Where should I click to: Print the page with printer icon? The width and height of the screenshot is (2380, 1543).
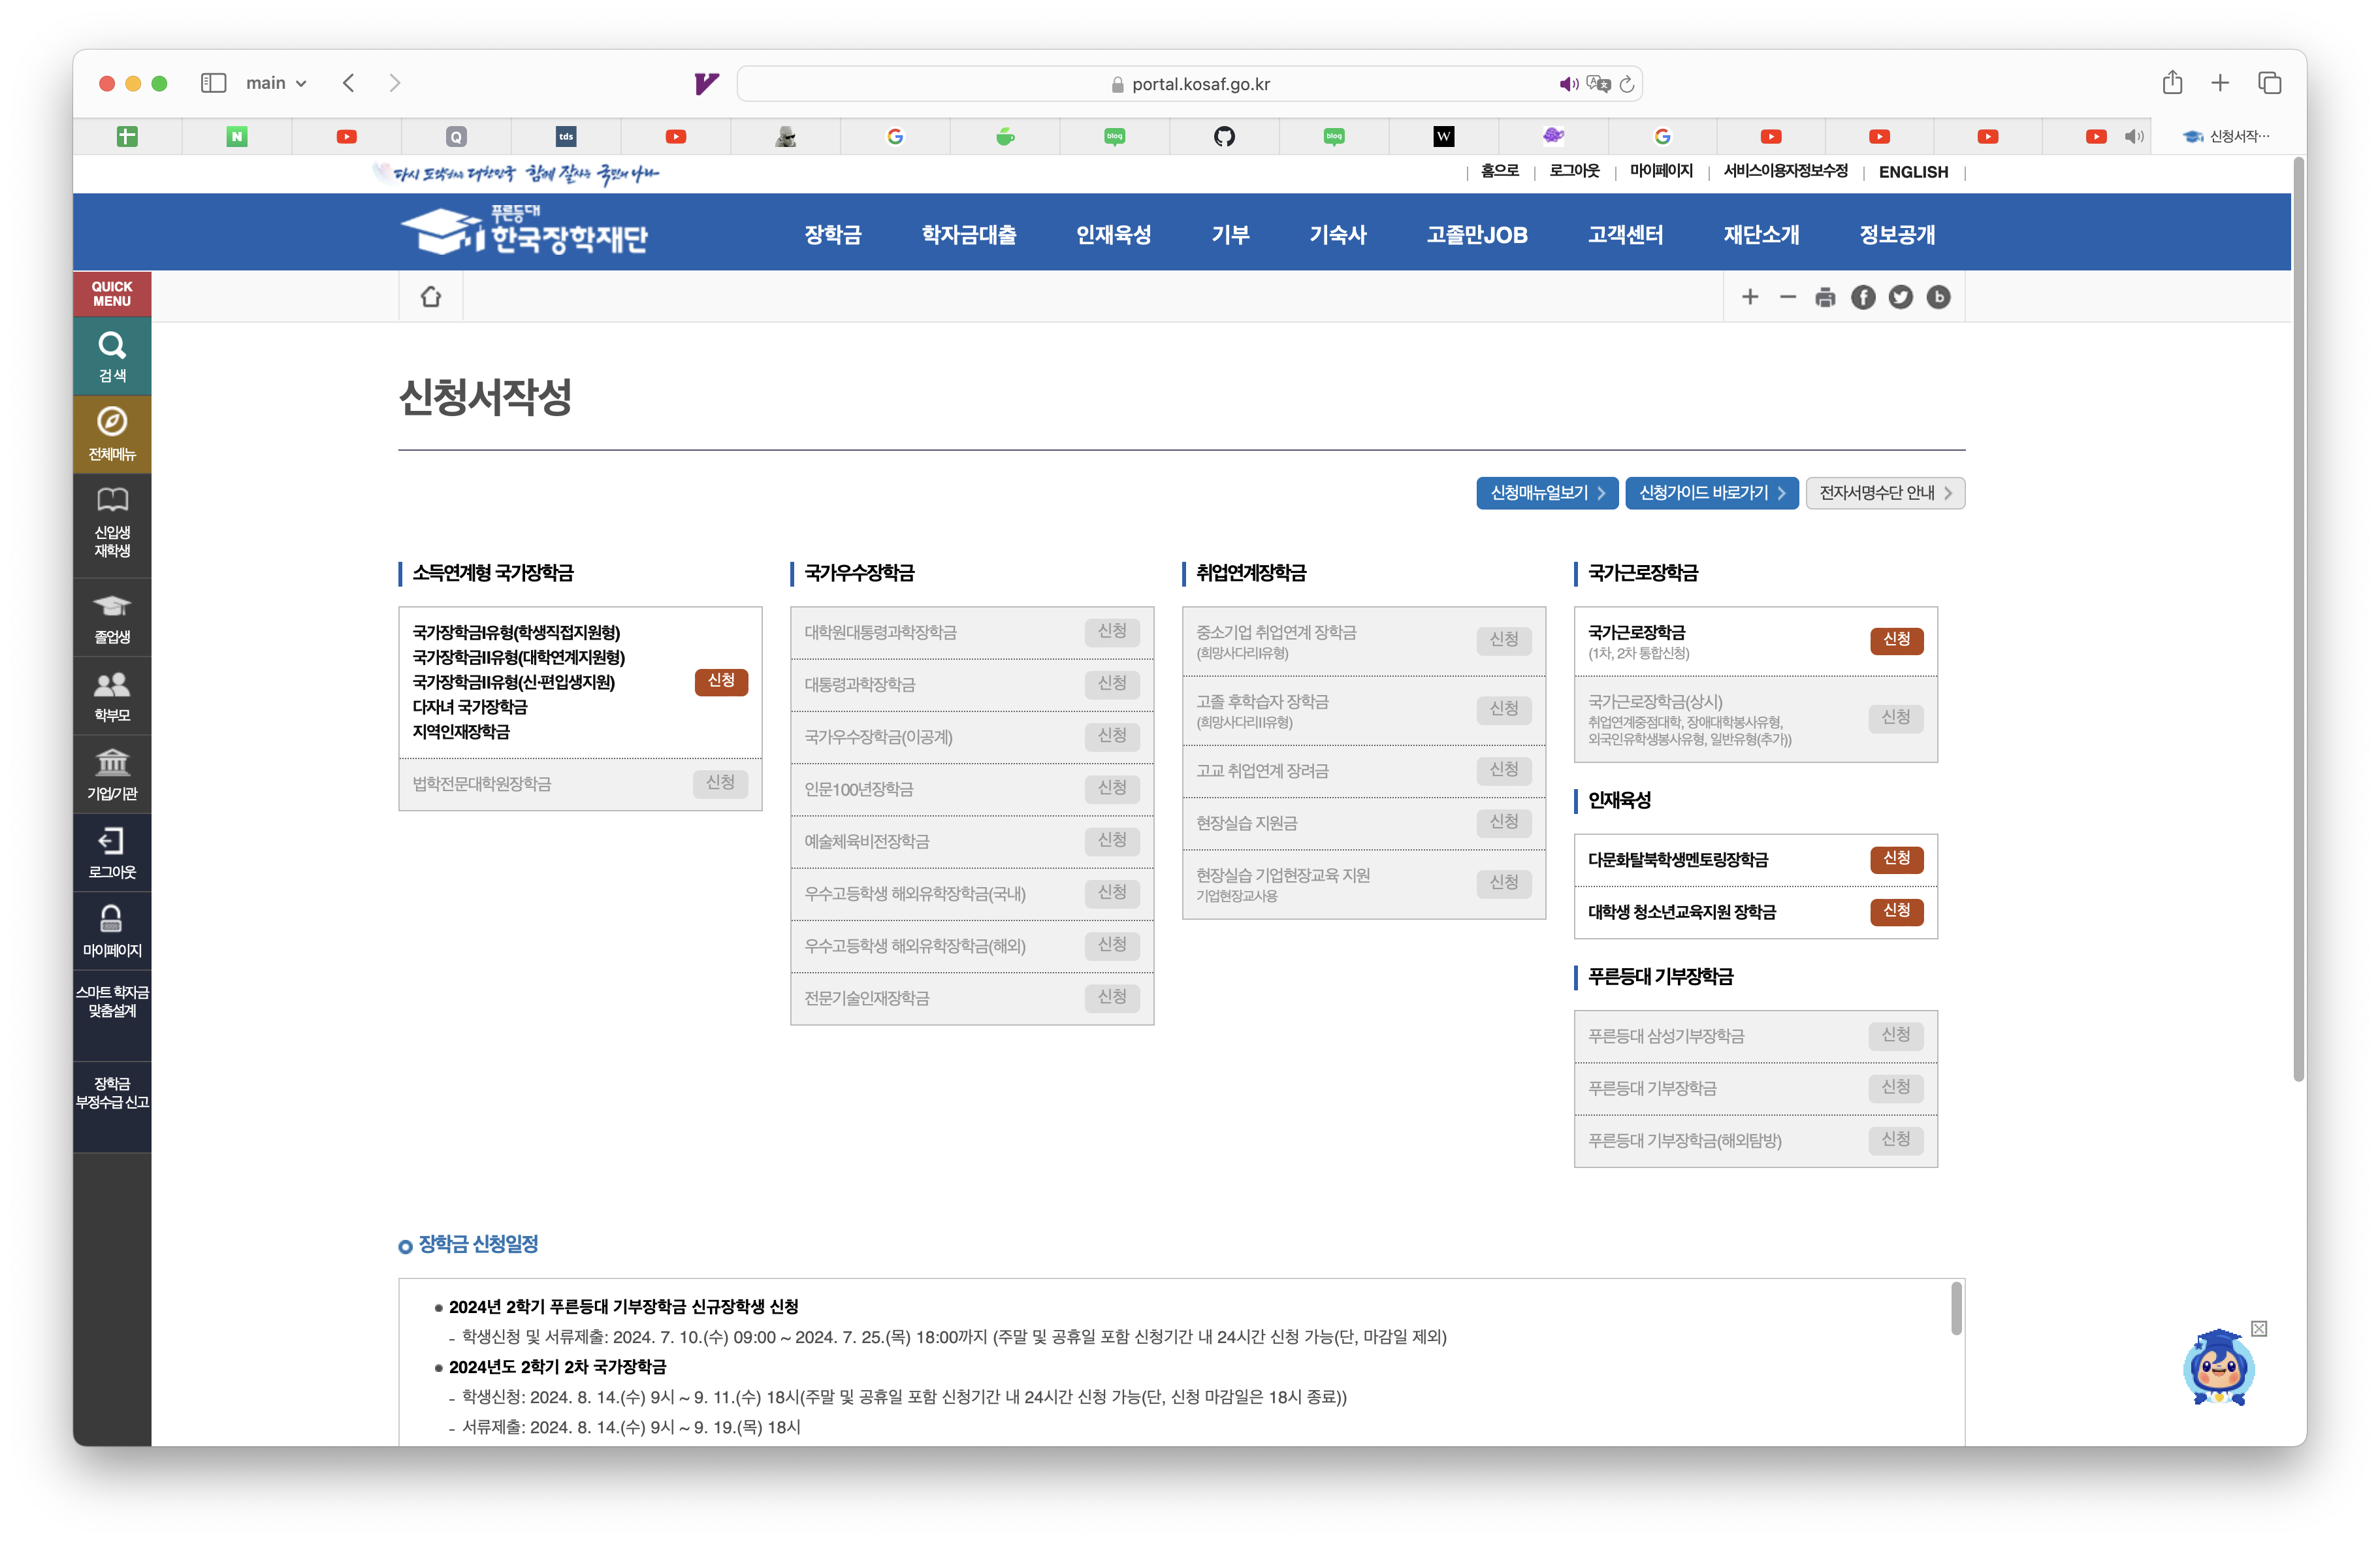(1825, 297)
